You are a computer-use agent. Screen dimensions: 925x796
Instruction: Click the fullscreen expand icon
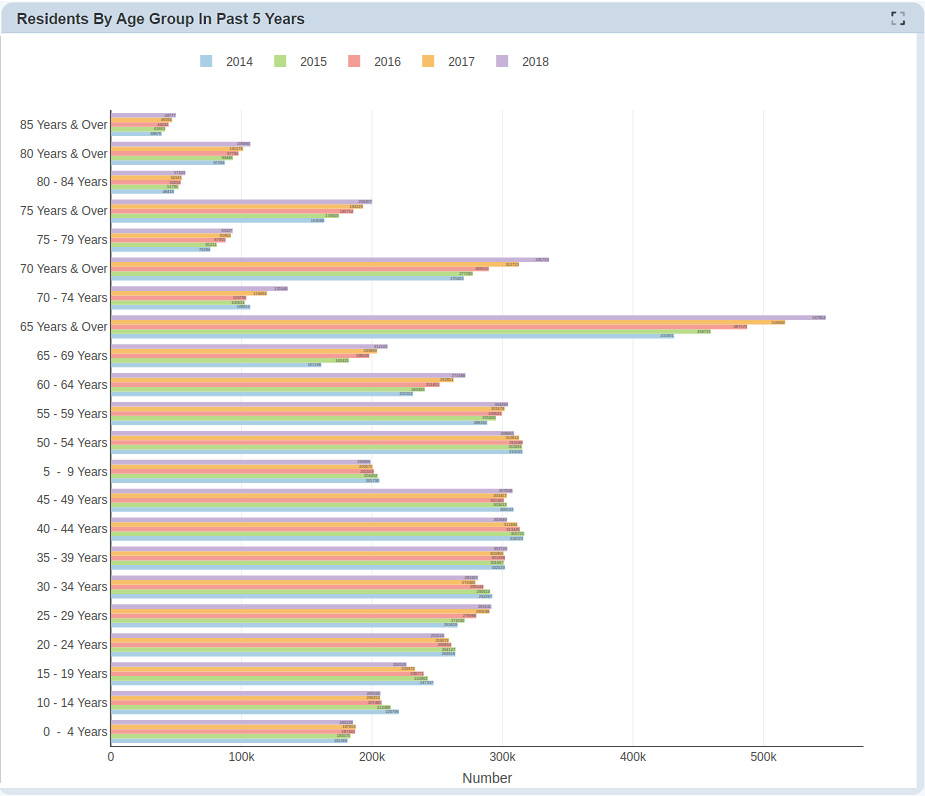[x=897, y=18]
